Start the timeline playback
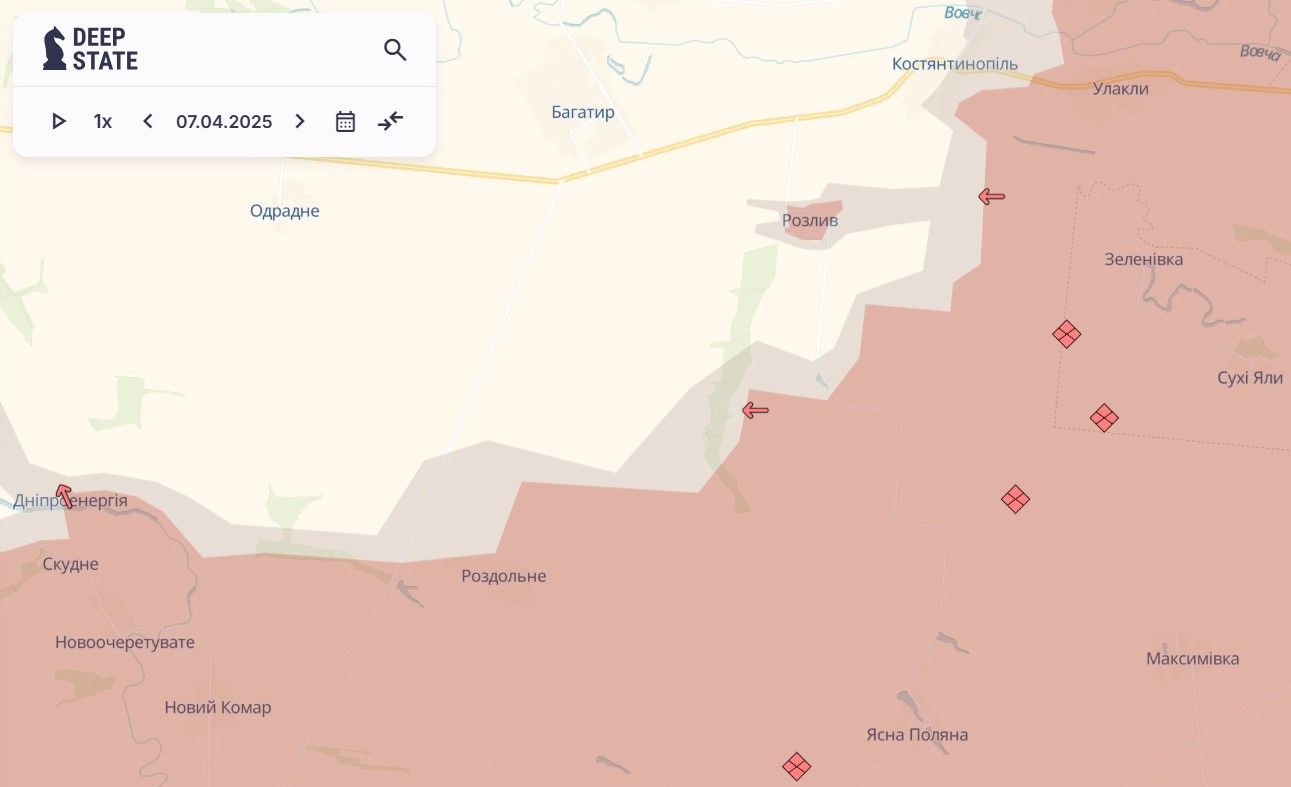 pos(59,122)
